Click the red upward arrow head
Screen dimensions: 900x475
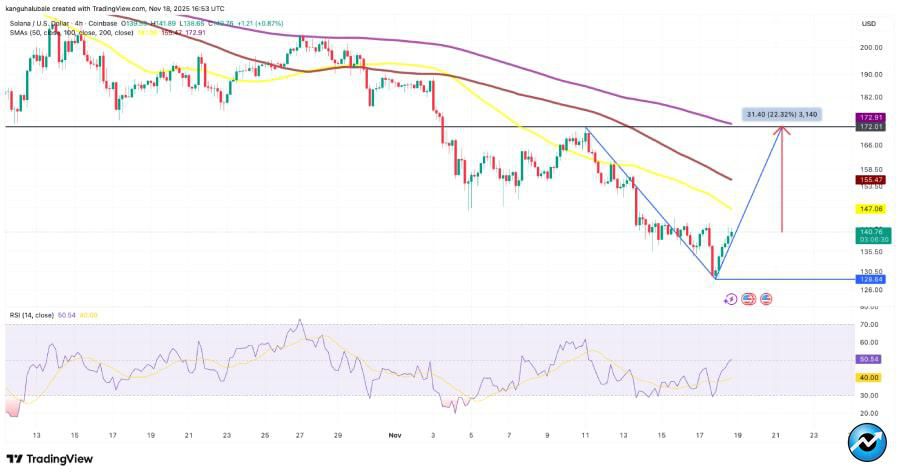point(783,130)
